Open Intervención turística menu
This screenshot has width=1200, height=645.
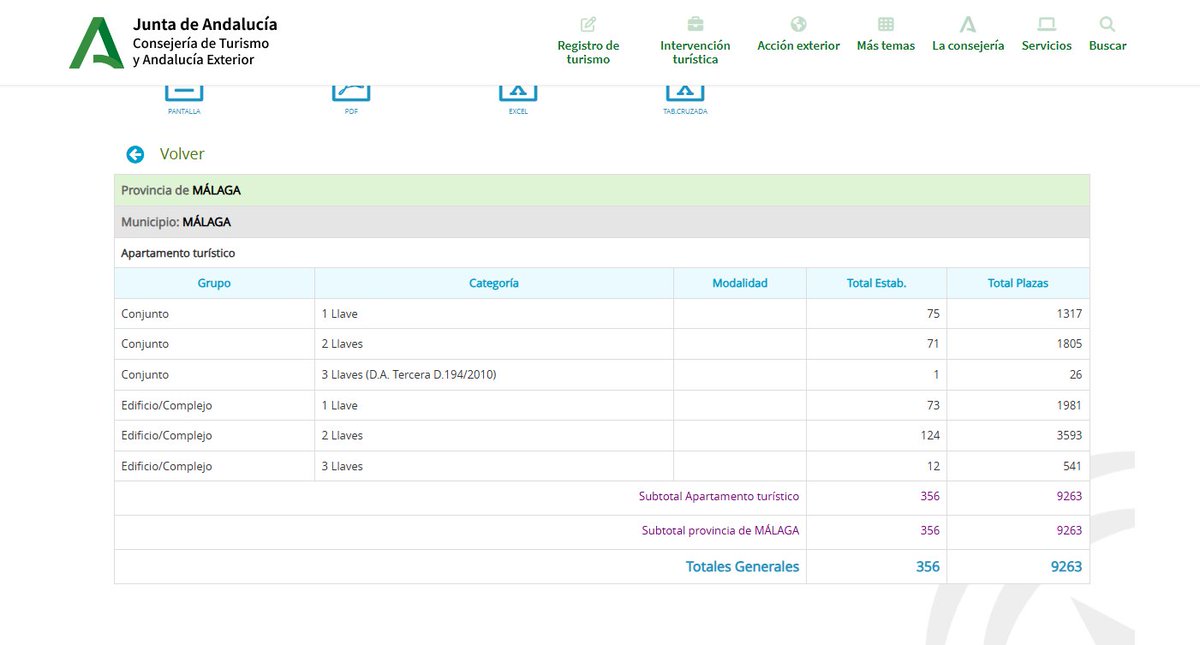[695, 40]
